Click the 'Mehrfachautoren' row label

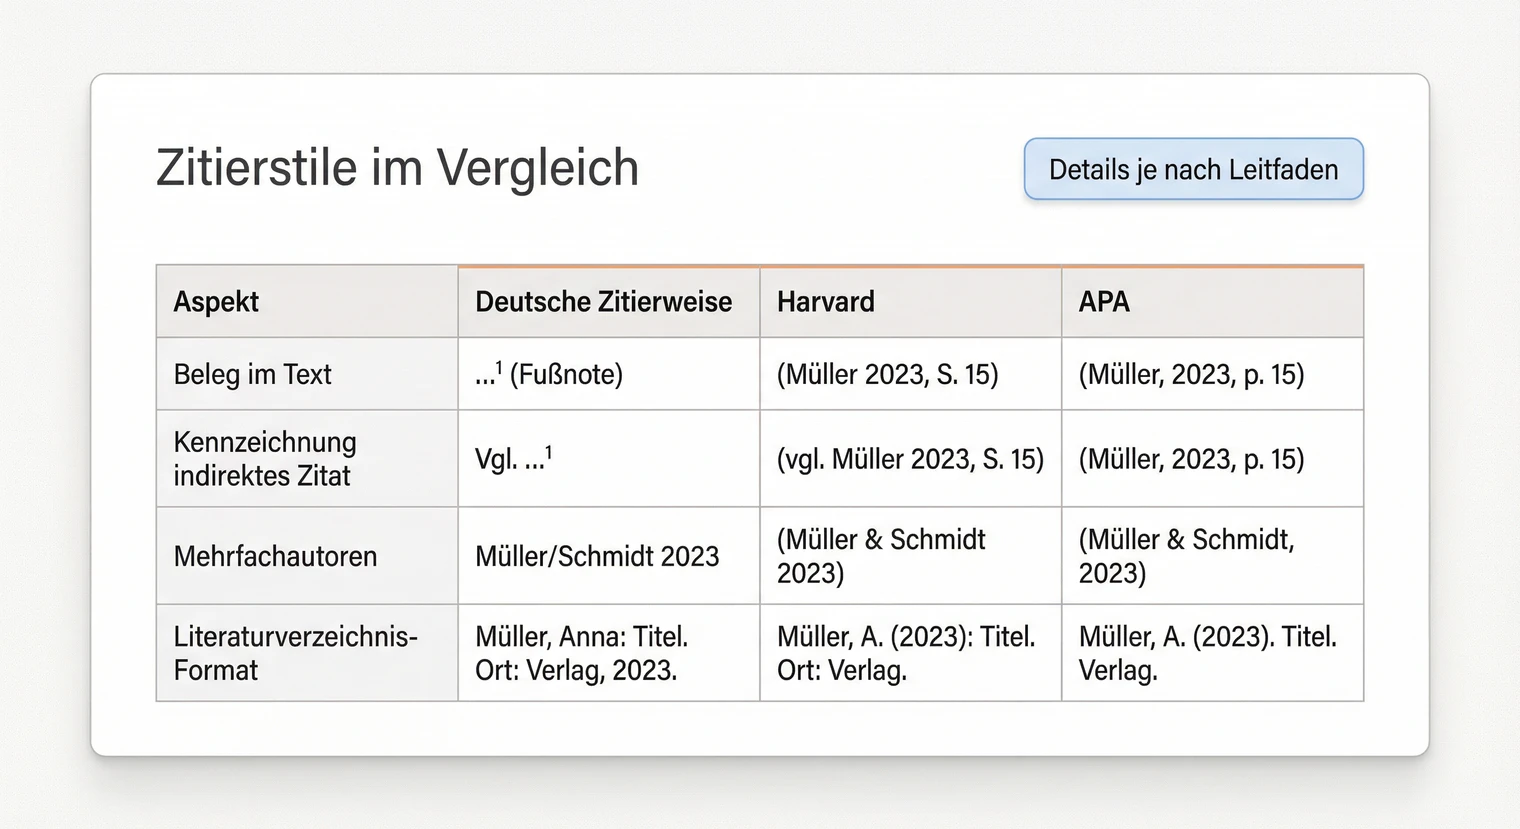click(275, 556)
